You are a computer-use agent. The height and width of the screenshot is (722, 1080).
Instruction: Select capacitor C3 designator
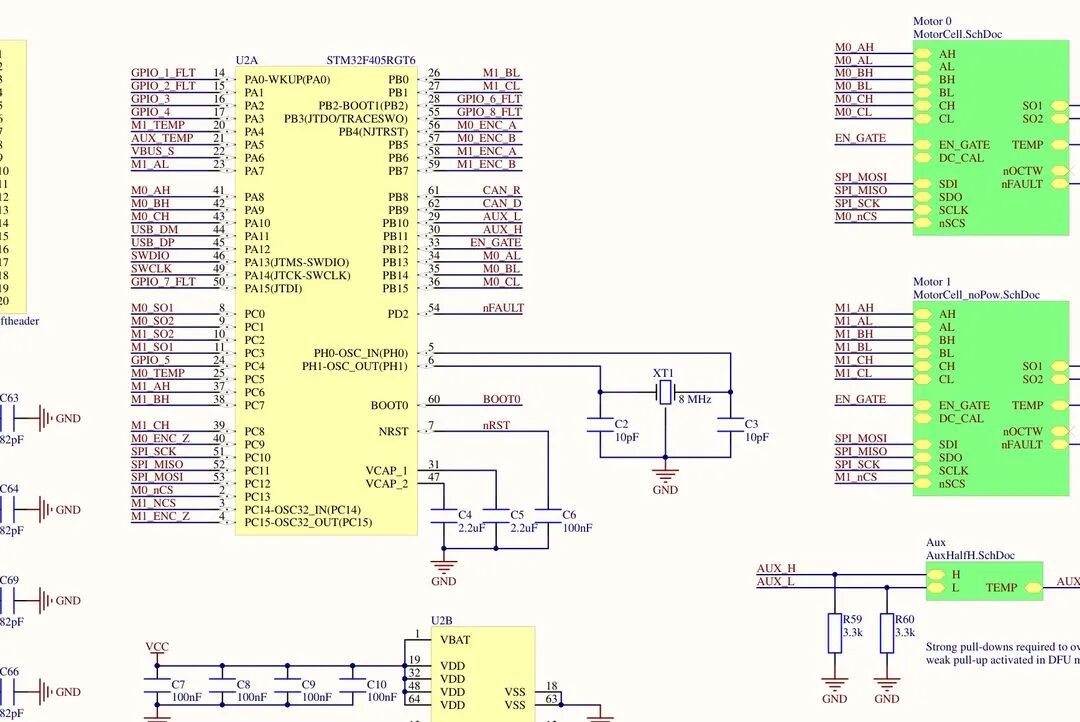[x=751, y=424]
